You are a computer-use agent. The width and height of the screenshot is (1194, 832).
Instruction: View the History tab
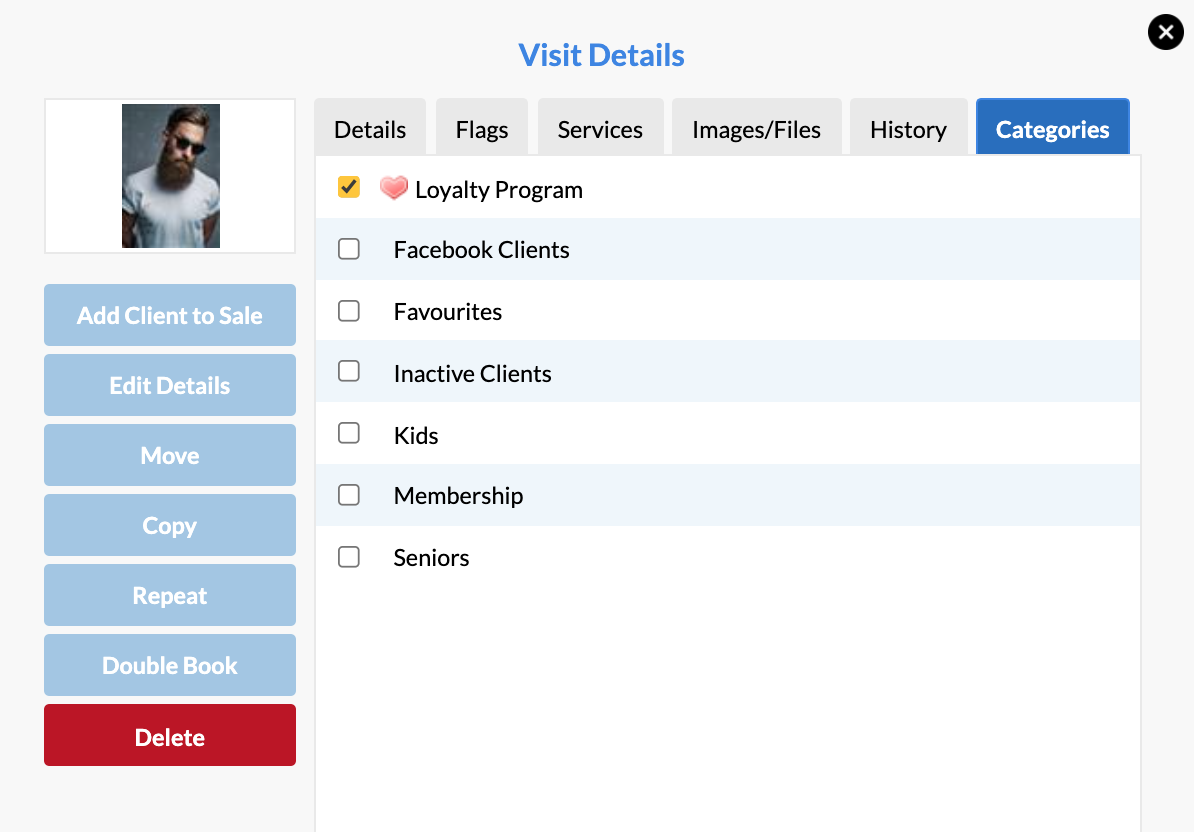(908, 128)
